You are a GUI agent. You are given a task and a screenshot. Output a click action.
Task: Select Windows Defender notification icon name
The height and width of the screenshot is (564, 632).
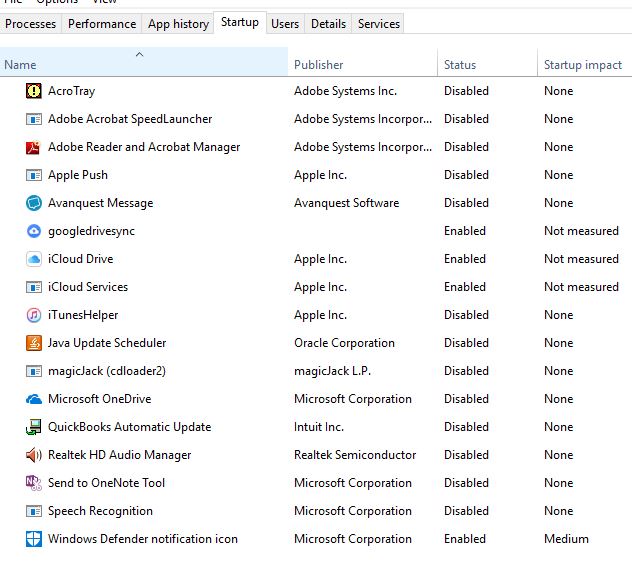143,539
